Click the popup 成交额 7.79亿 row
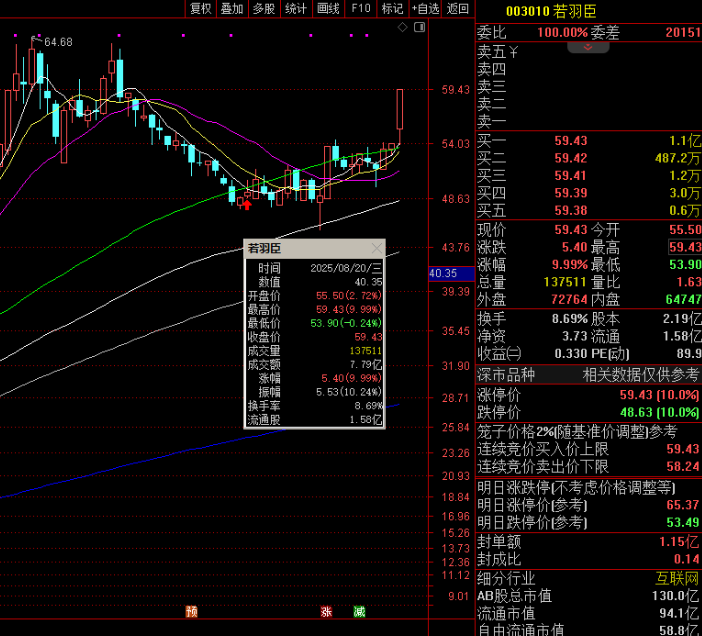This screenshot has width=702, height=636. pos(315,365)
